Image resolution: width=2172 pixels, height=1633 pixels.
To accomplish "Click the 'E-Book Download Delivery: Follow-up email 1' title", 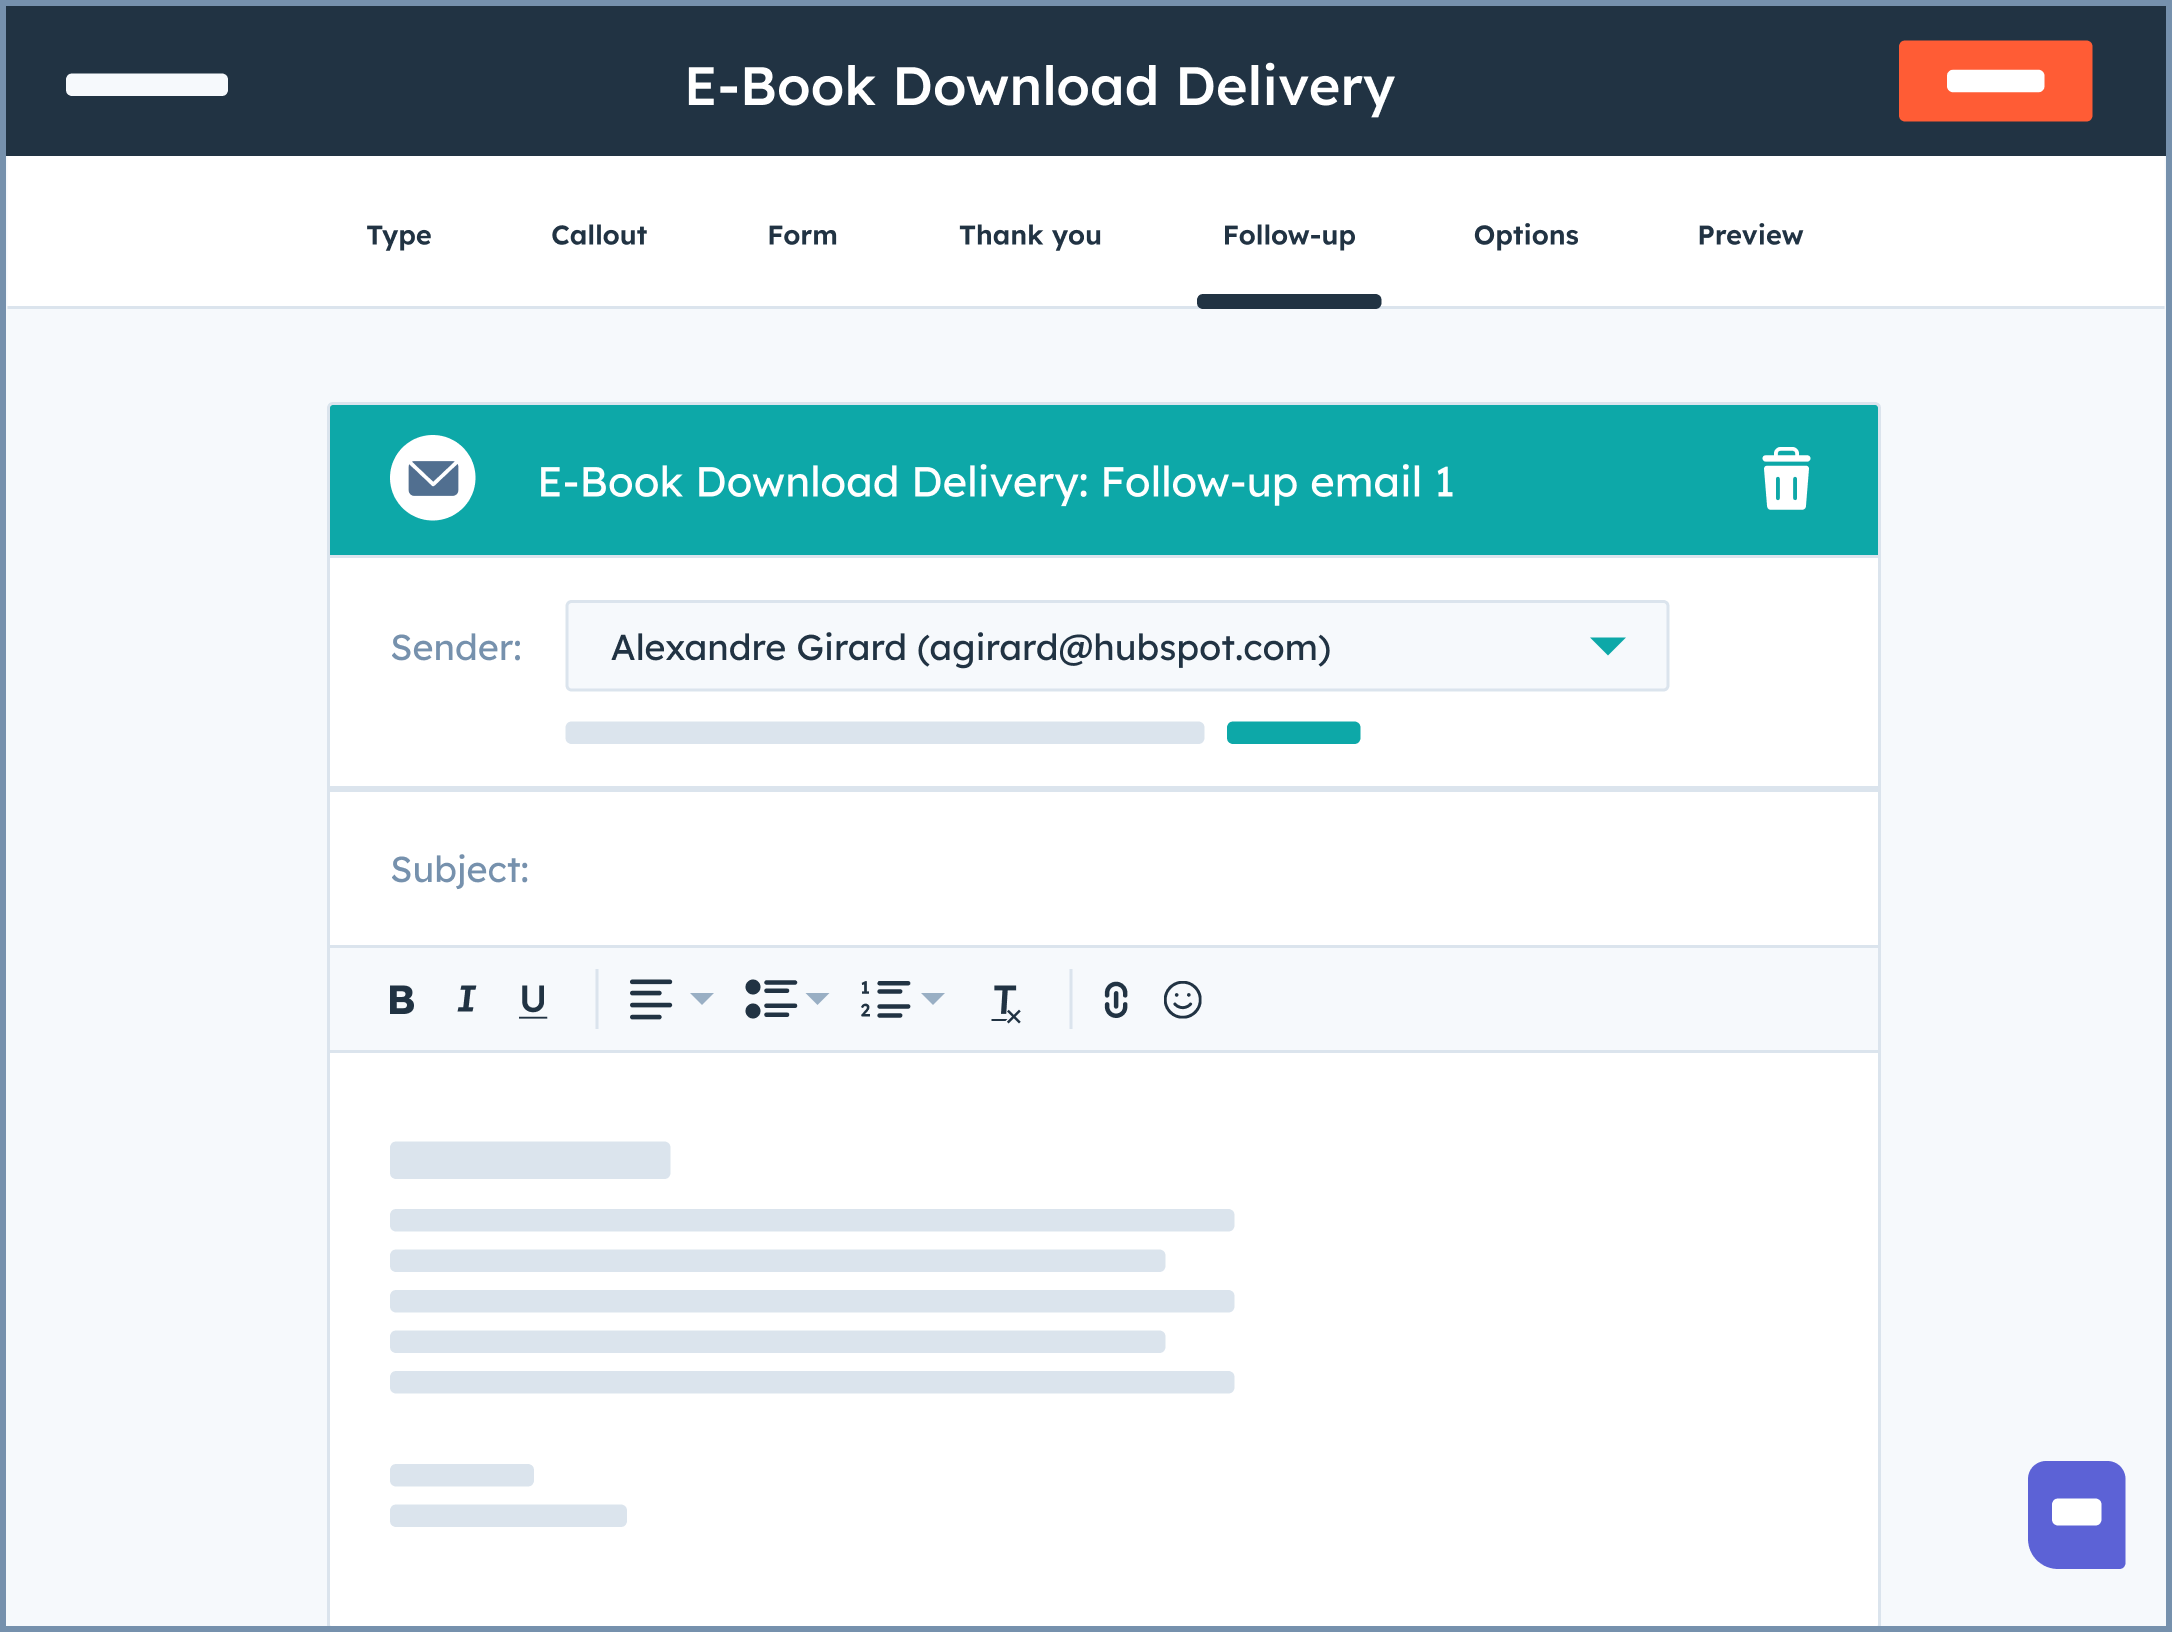I will (x=996, y=482).
